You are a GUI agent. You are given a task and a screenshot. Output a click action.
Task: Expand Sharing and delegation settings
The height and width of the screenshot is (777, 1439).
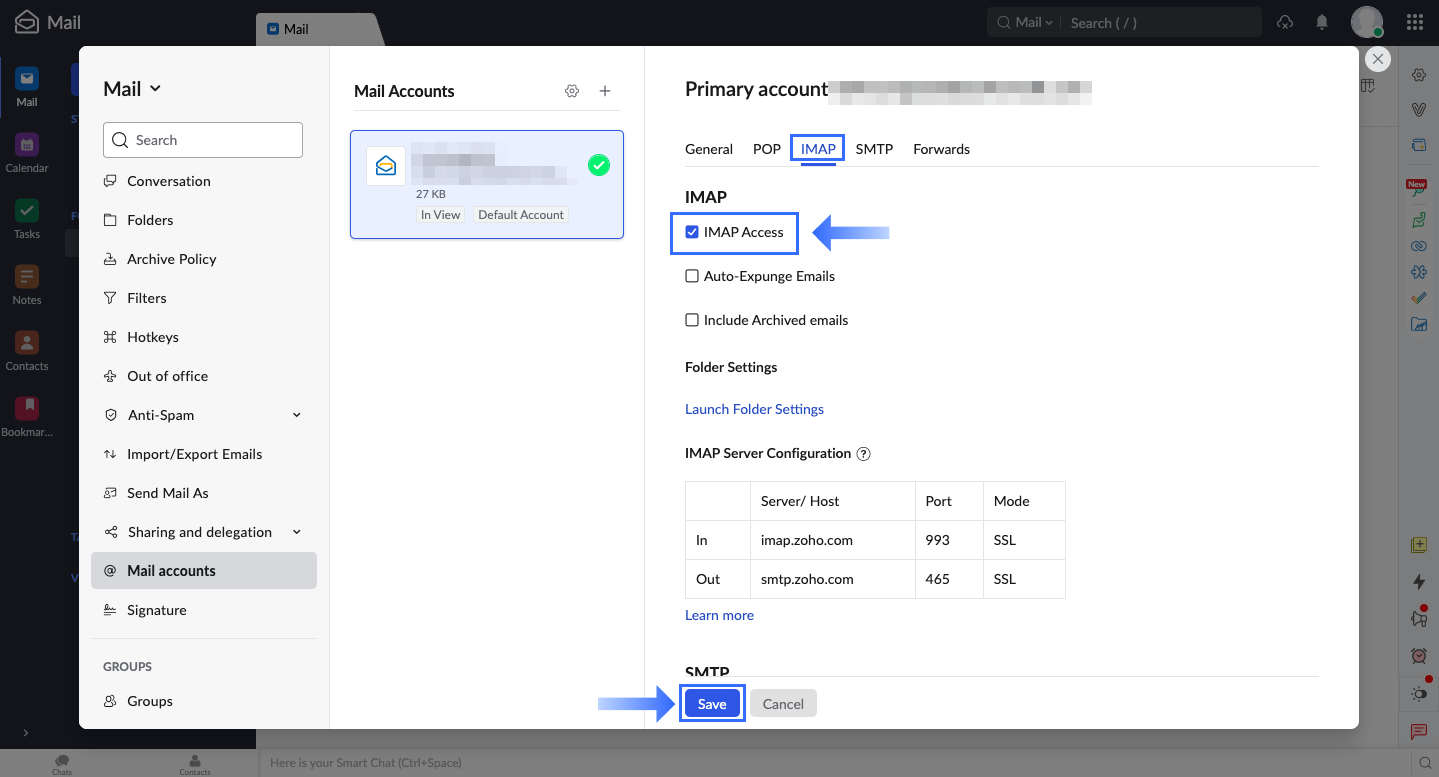tap(202, 531)
